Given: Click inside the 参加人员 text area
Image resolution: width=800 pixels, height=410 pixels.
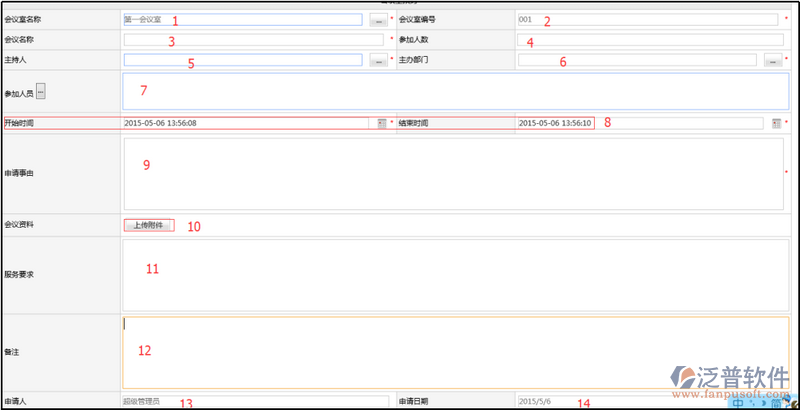Looking at the screenshot, I should pyautogui.click(x=455, y=91).
